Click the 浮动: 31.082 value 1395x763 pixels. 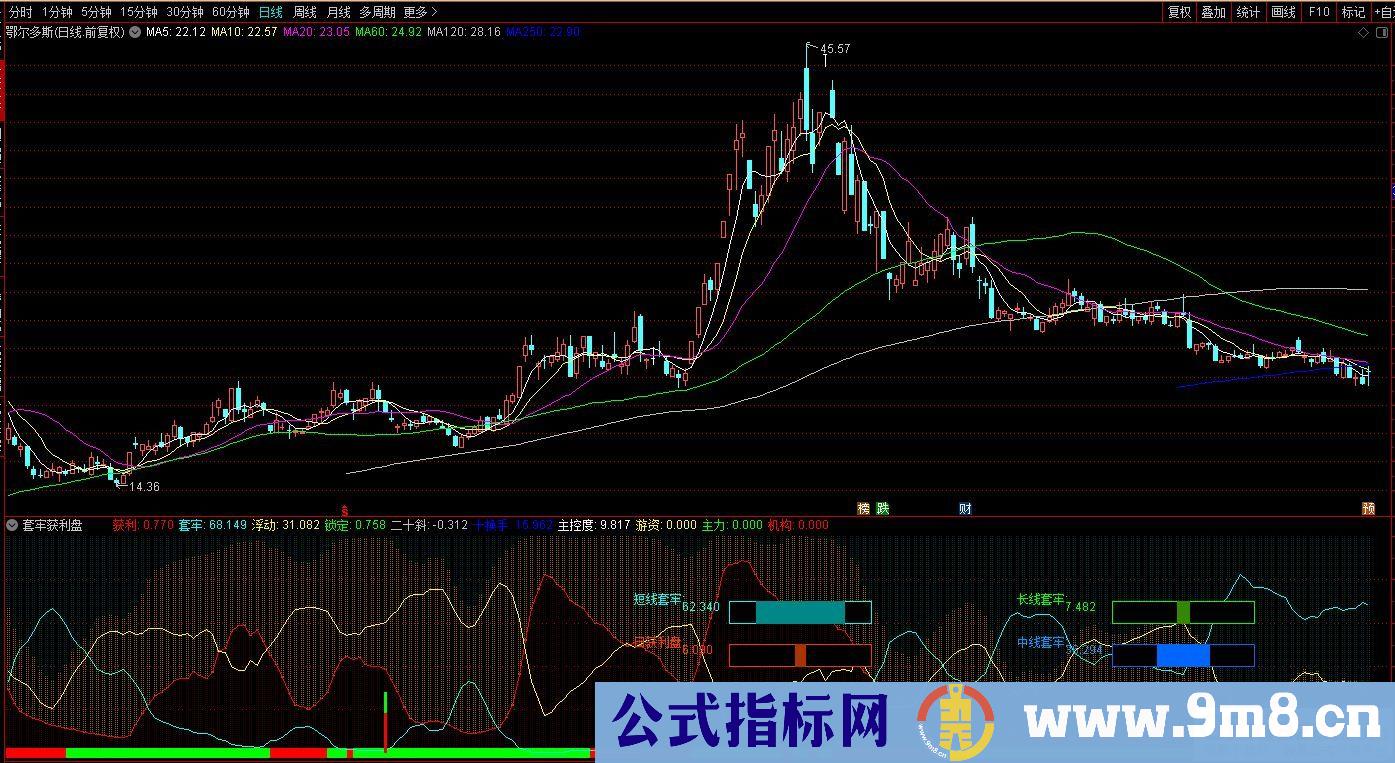(286, 524)
